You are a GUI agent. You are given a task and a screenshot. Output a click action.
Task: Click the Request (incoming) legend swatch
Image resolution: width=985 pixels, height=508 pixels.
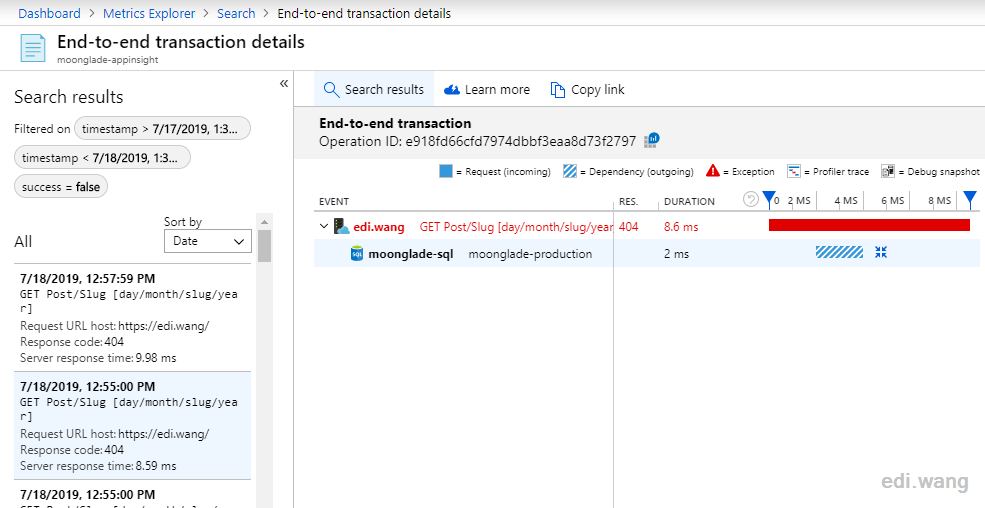(x=445, y=171)
